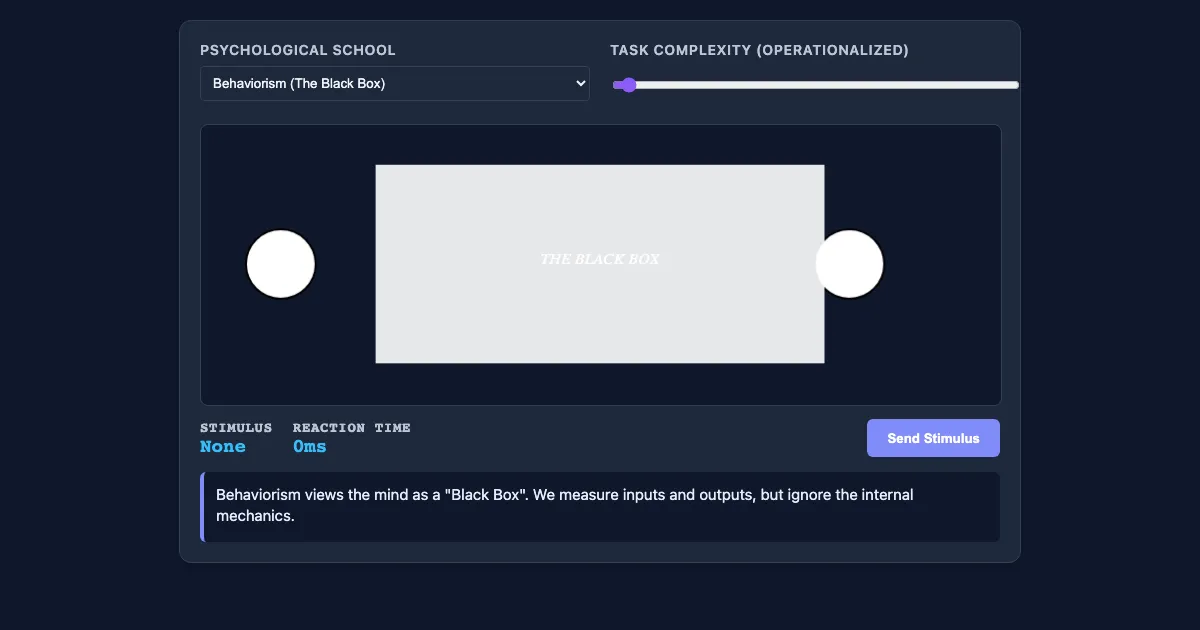Click the left white input circle
Screen dimensions: 1200x630
[x=281, y=264]
